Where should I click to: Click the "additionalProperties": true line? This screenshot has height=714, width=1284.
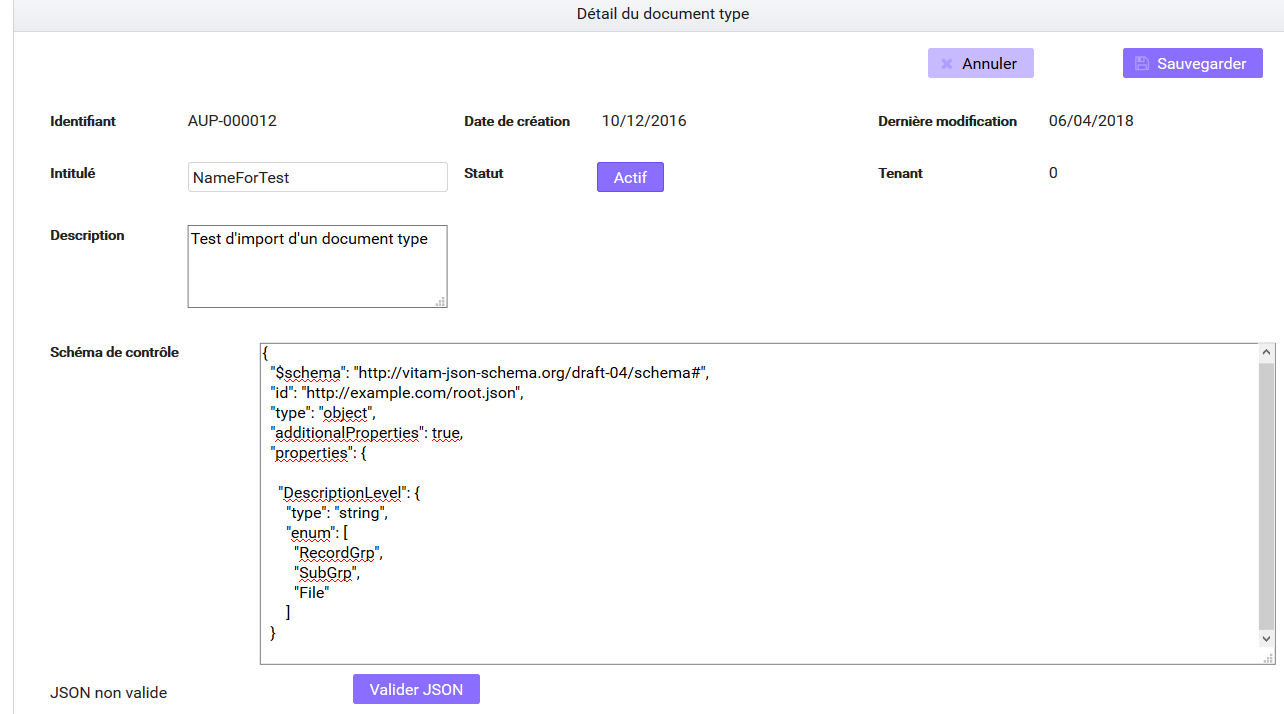[x=367, y=433]
